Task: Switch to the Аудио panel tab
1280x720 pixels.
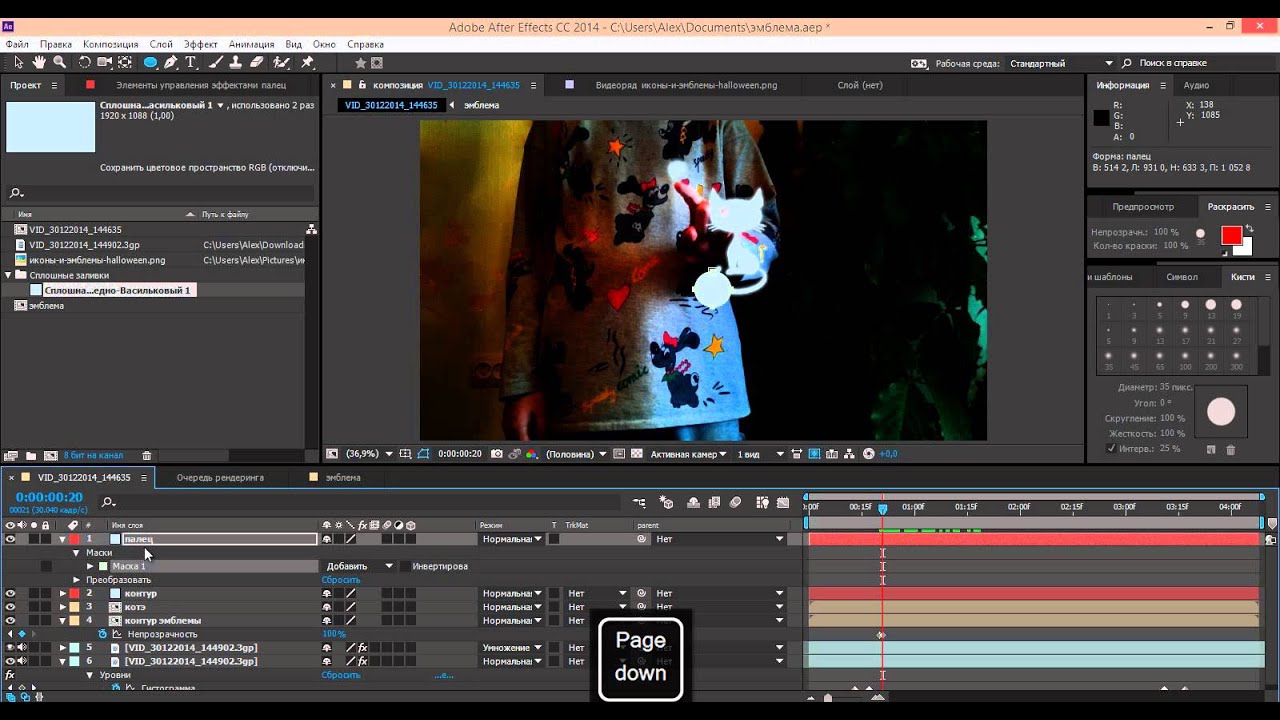Action: (1196, 85)
